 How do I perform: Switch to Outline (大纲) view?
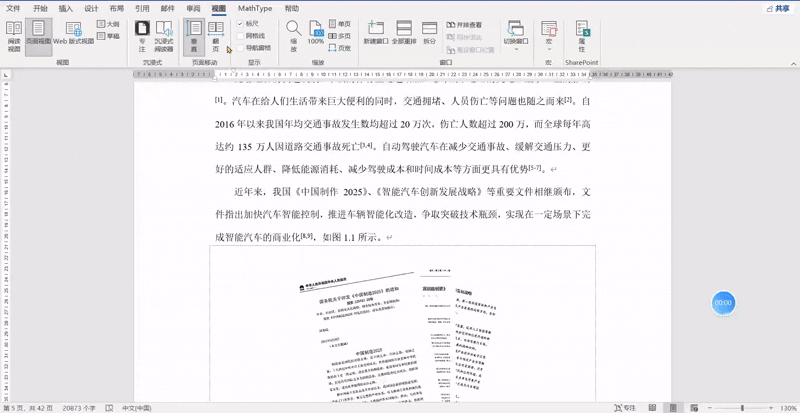(108, 24)
